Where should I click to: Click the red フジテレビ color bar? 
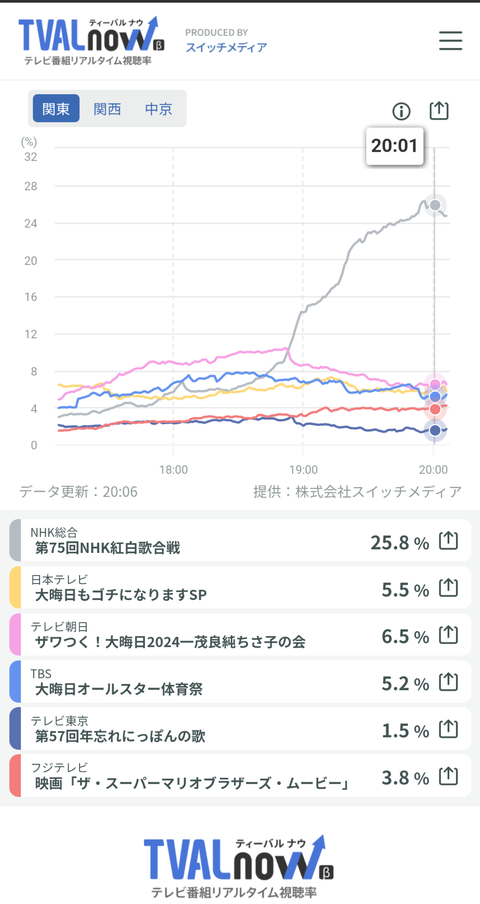(15, 775)
